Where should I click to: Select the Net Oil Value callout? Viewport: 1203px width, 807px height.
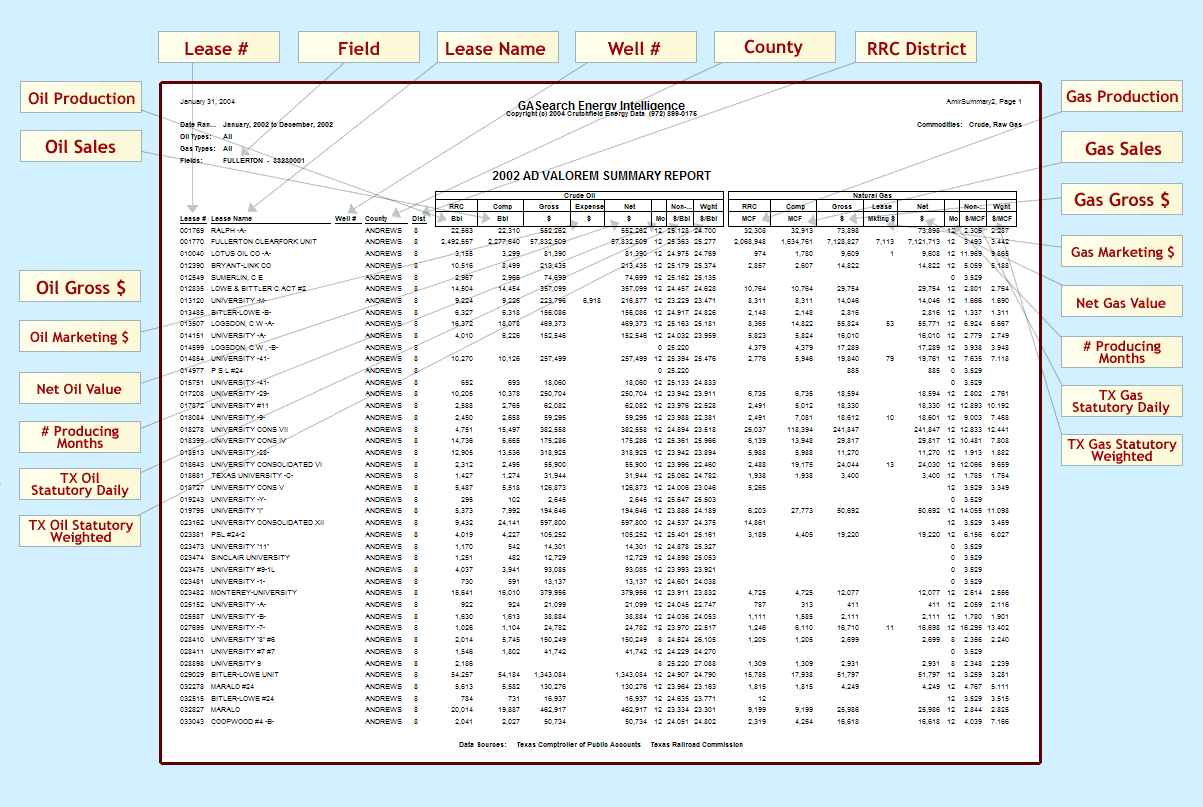80,388
